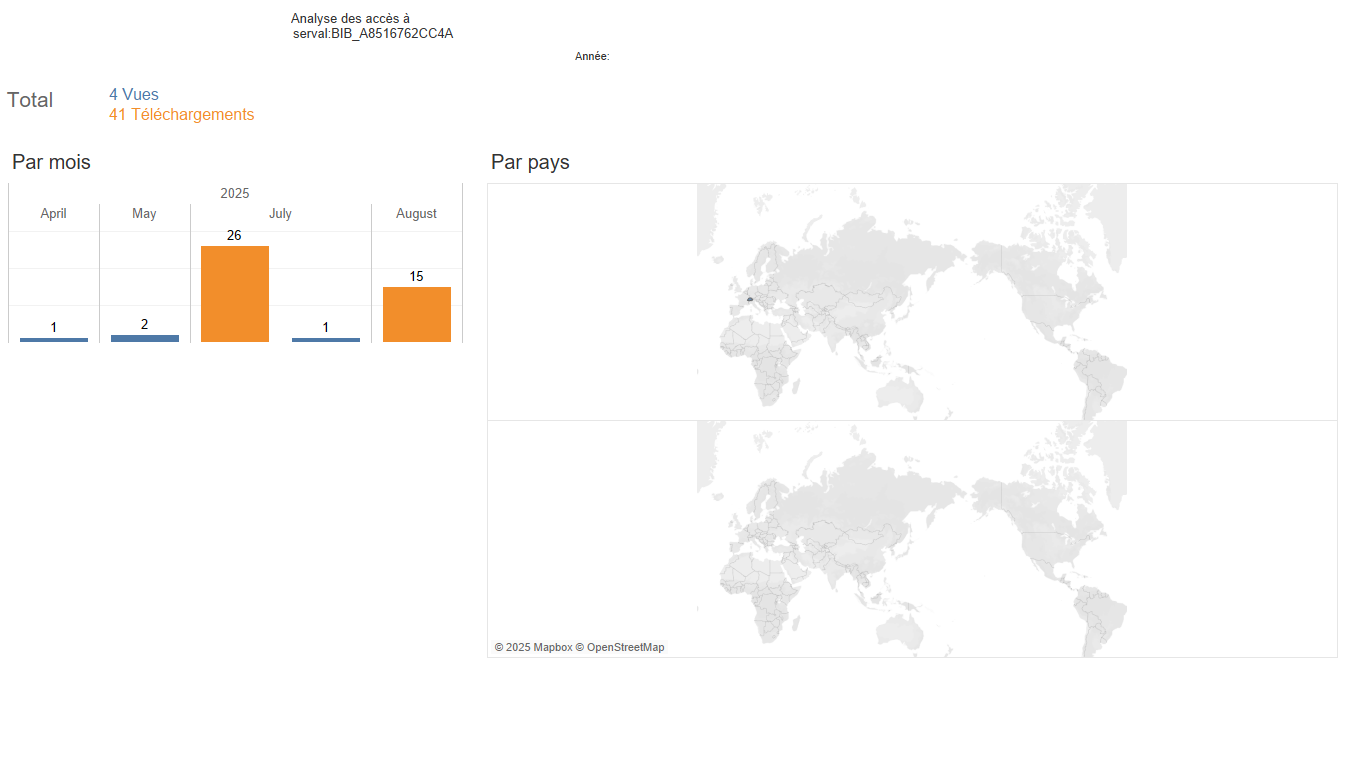Click the "Par mois" heading
The image size is (1366, 768).
point(51,162)
